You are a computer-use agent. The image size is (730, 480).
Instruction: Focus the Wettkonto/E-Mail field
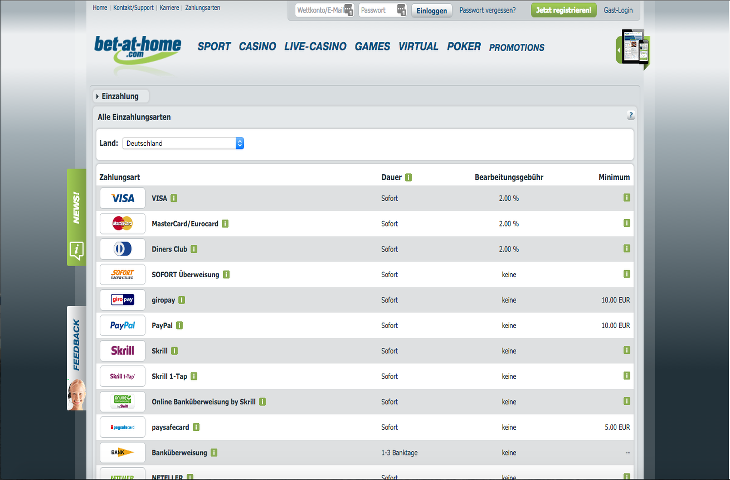coord(324,10)
